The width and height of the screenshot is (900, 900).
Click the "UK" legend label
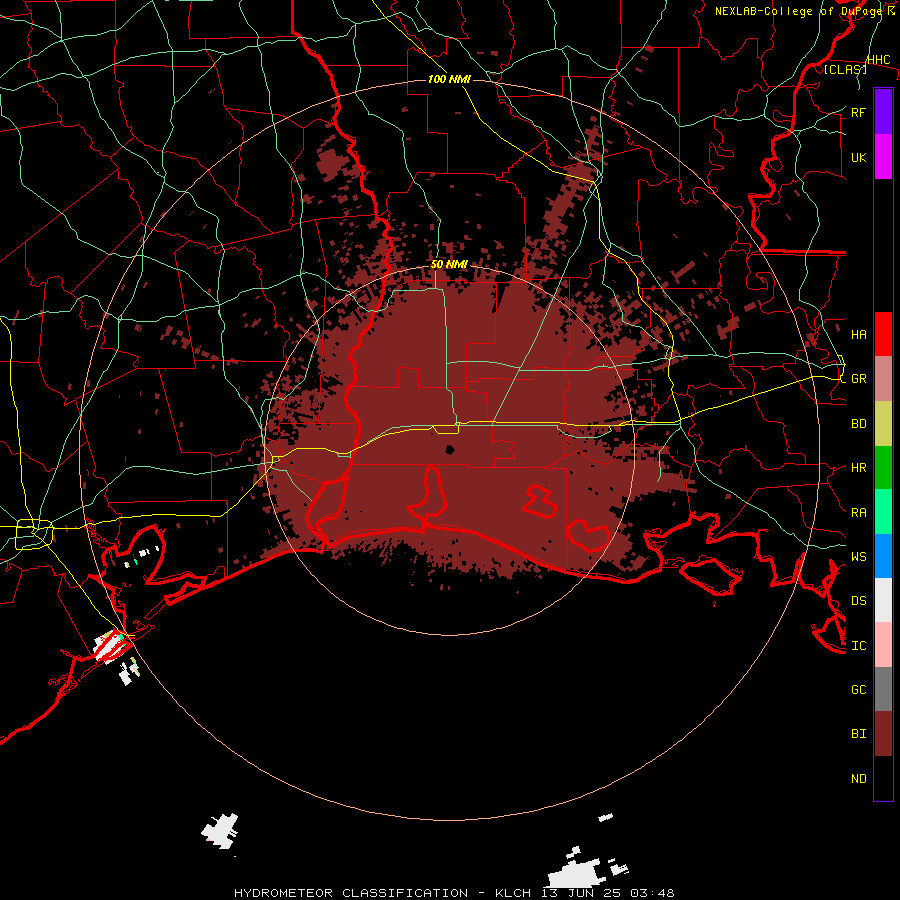(x=858, y=157)
